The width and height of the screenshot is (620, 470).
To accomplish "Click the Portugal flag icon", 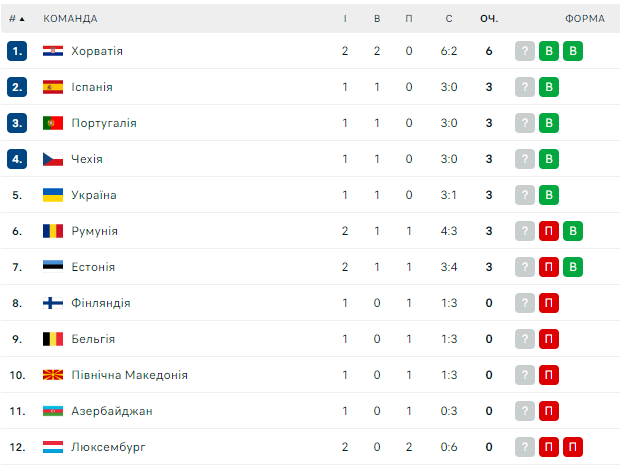I will tap(53, 123).
